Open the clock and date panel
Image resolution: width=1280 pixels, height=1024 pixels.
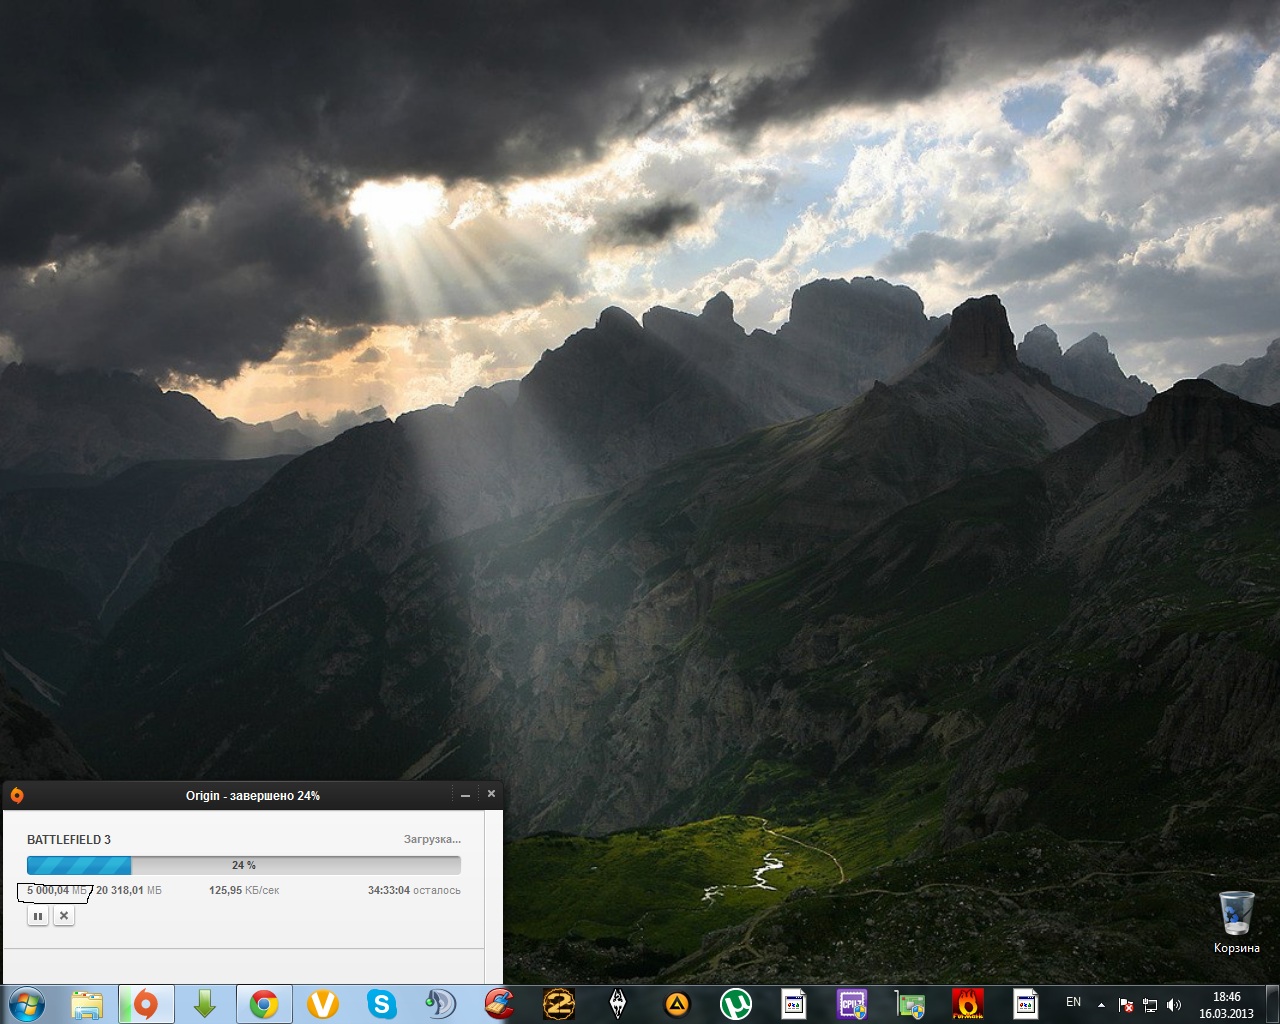1226,1004
